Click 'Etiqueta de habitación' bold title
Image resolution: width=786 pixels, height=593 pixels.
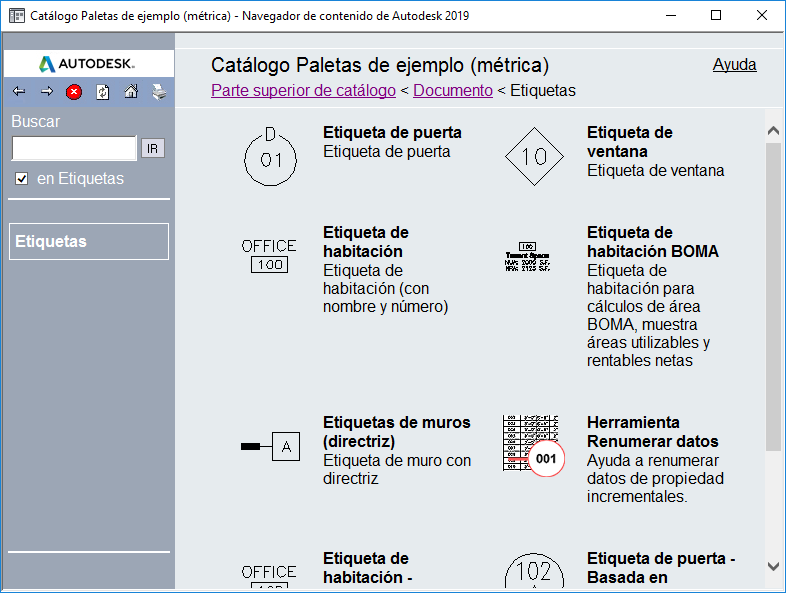(x=365, y=242)
